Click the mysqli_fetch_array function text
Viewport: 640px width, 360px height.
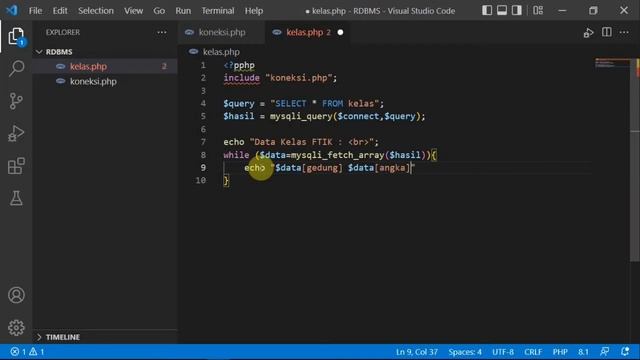[337, 155]
